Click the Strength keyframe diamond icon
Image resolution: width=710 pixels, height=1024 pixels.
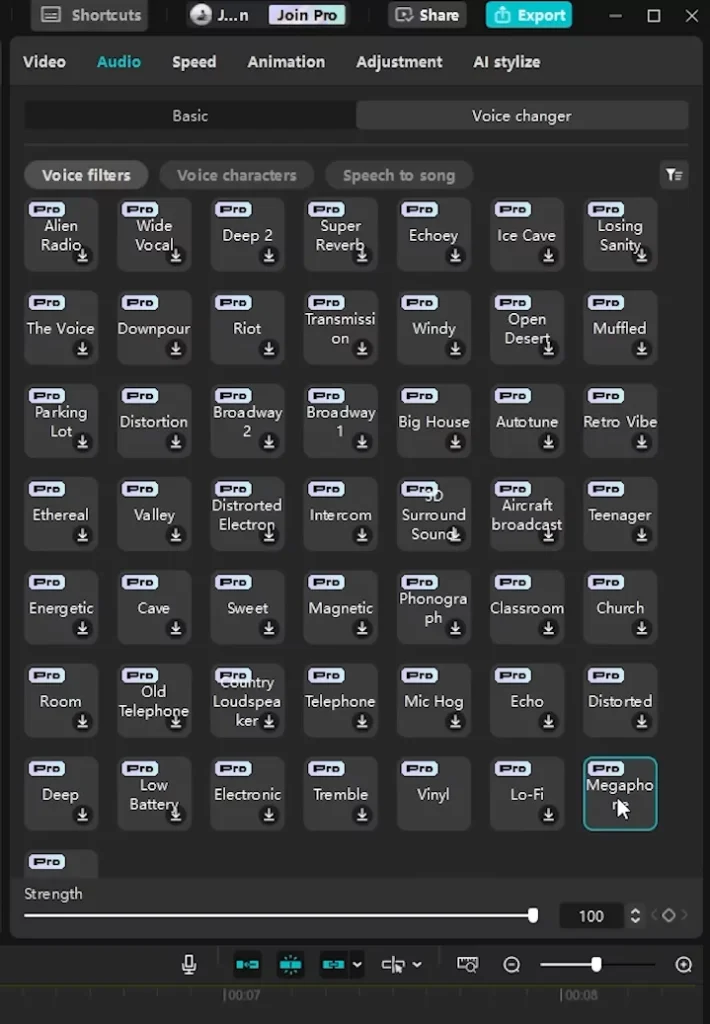(668, 916)
